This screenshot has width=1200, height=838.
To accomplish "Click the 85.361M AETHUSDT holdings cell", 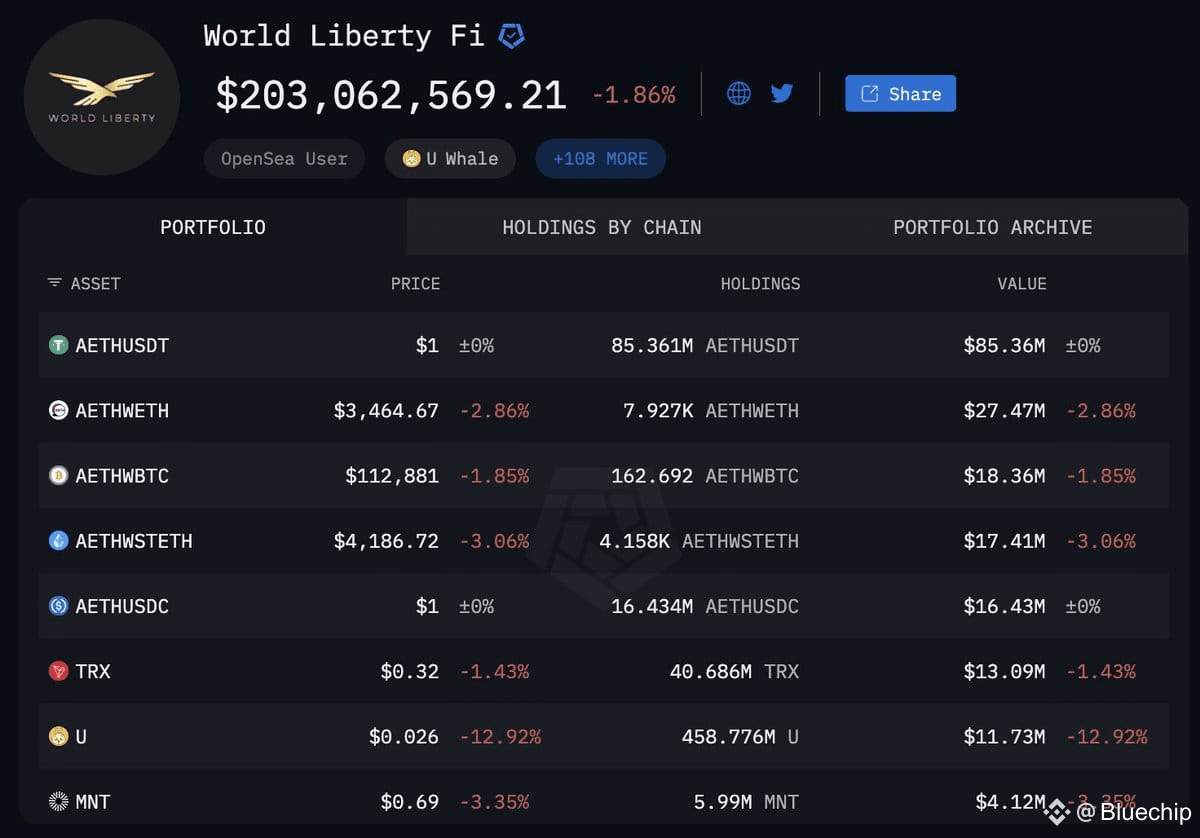I will pyautogui.click(x=705, y=345).
